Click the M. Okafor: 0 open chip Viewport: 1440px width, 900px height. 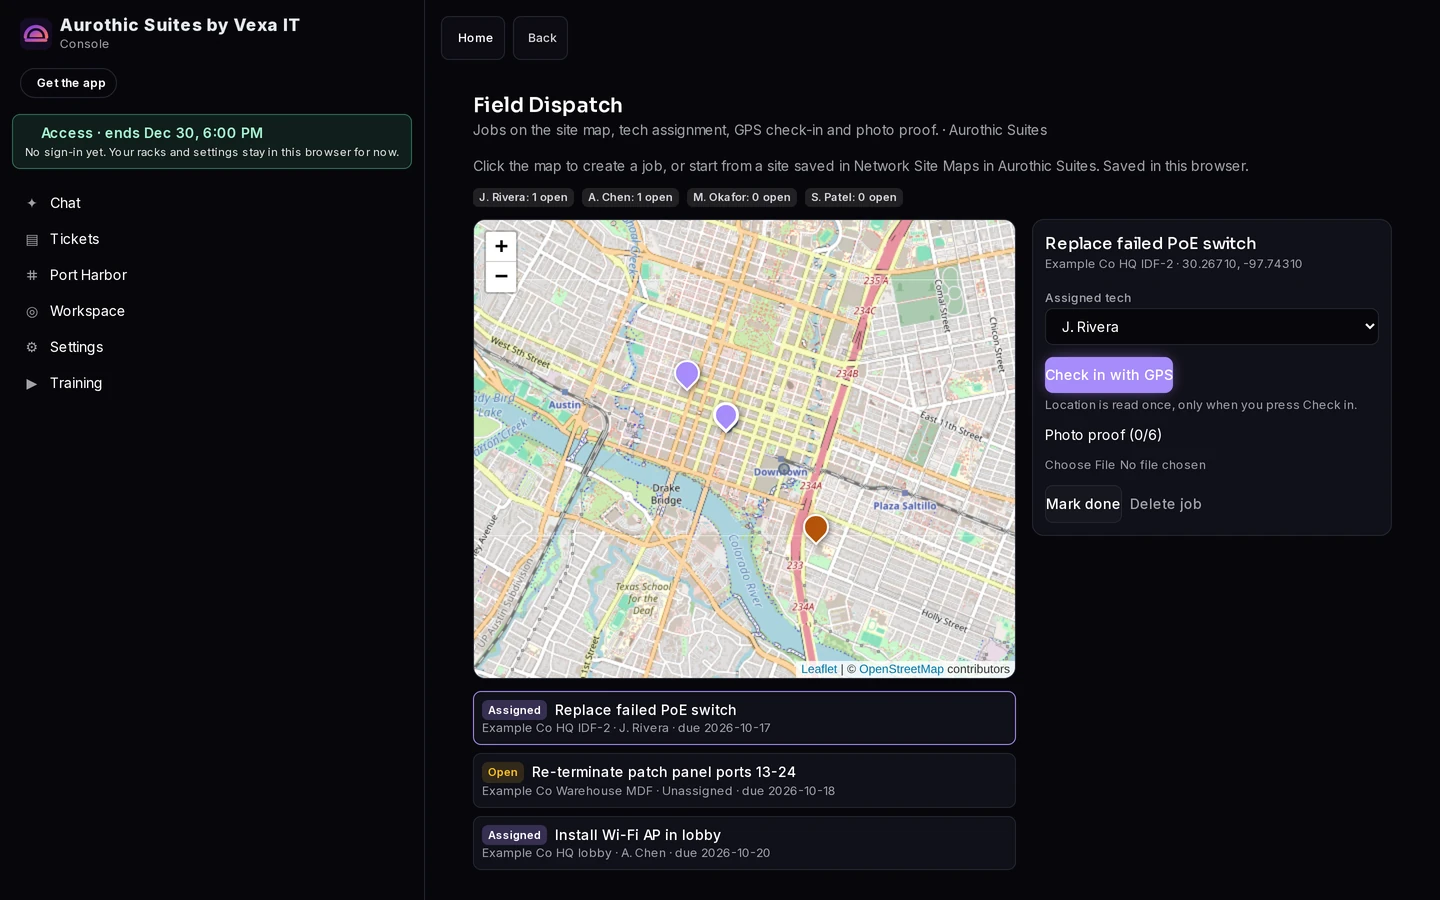pos(742,198)
